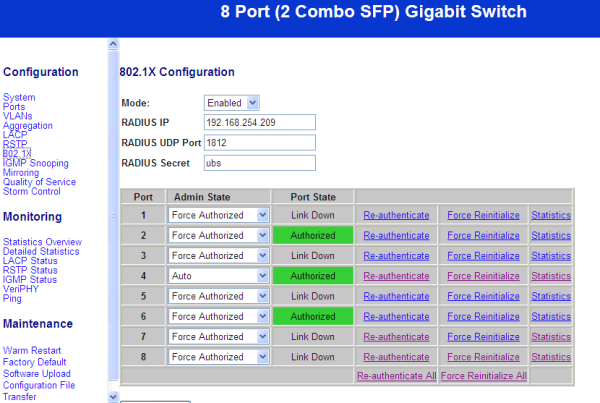Open the Mode dropdown
The image size is (600, 403).
232,102
